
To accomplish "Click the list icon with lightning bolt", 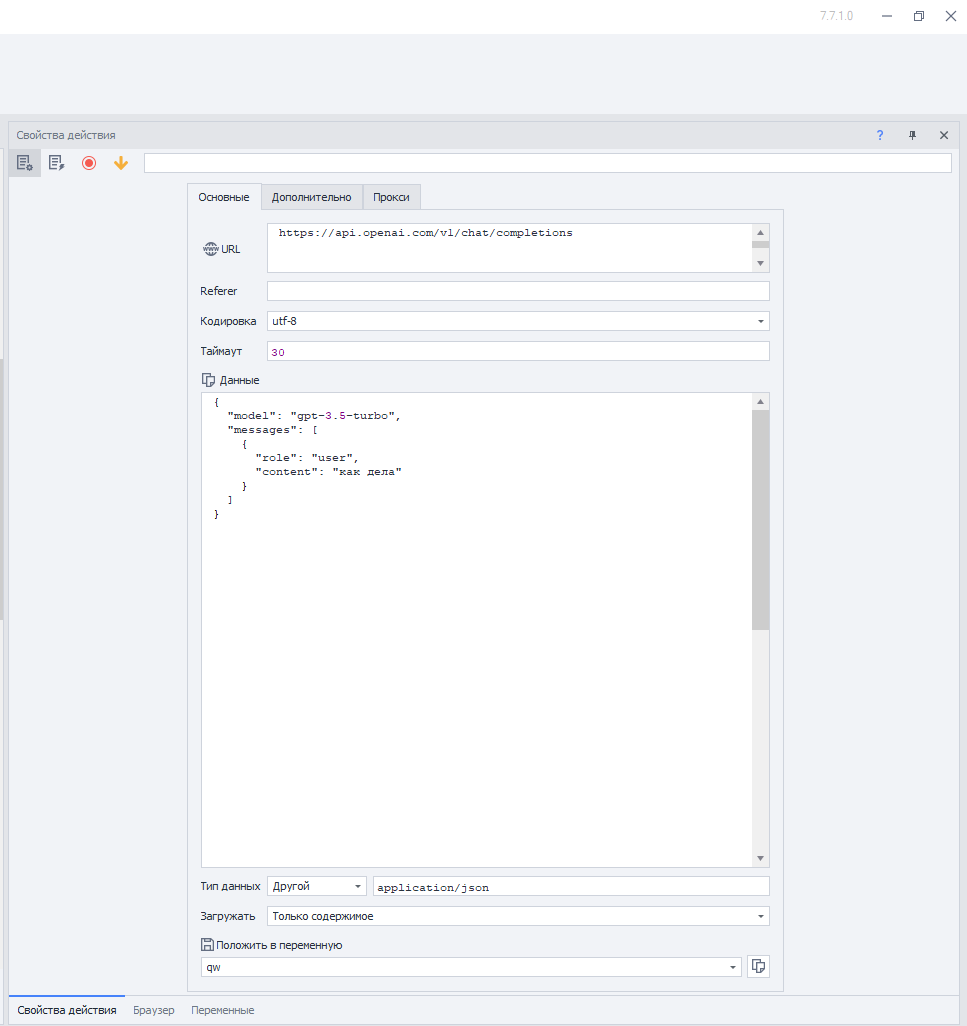I will click(x=57, y=163).
